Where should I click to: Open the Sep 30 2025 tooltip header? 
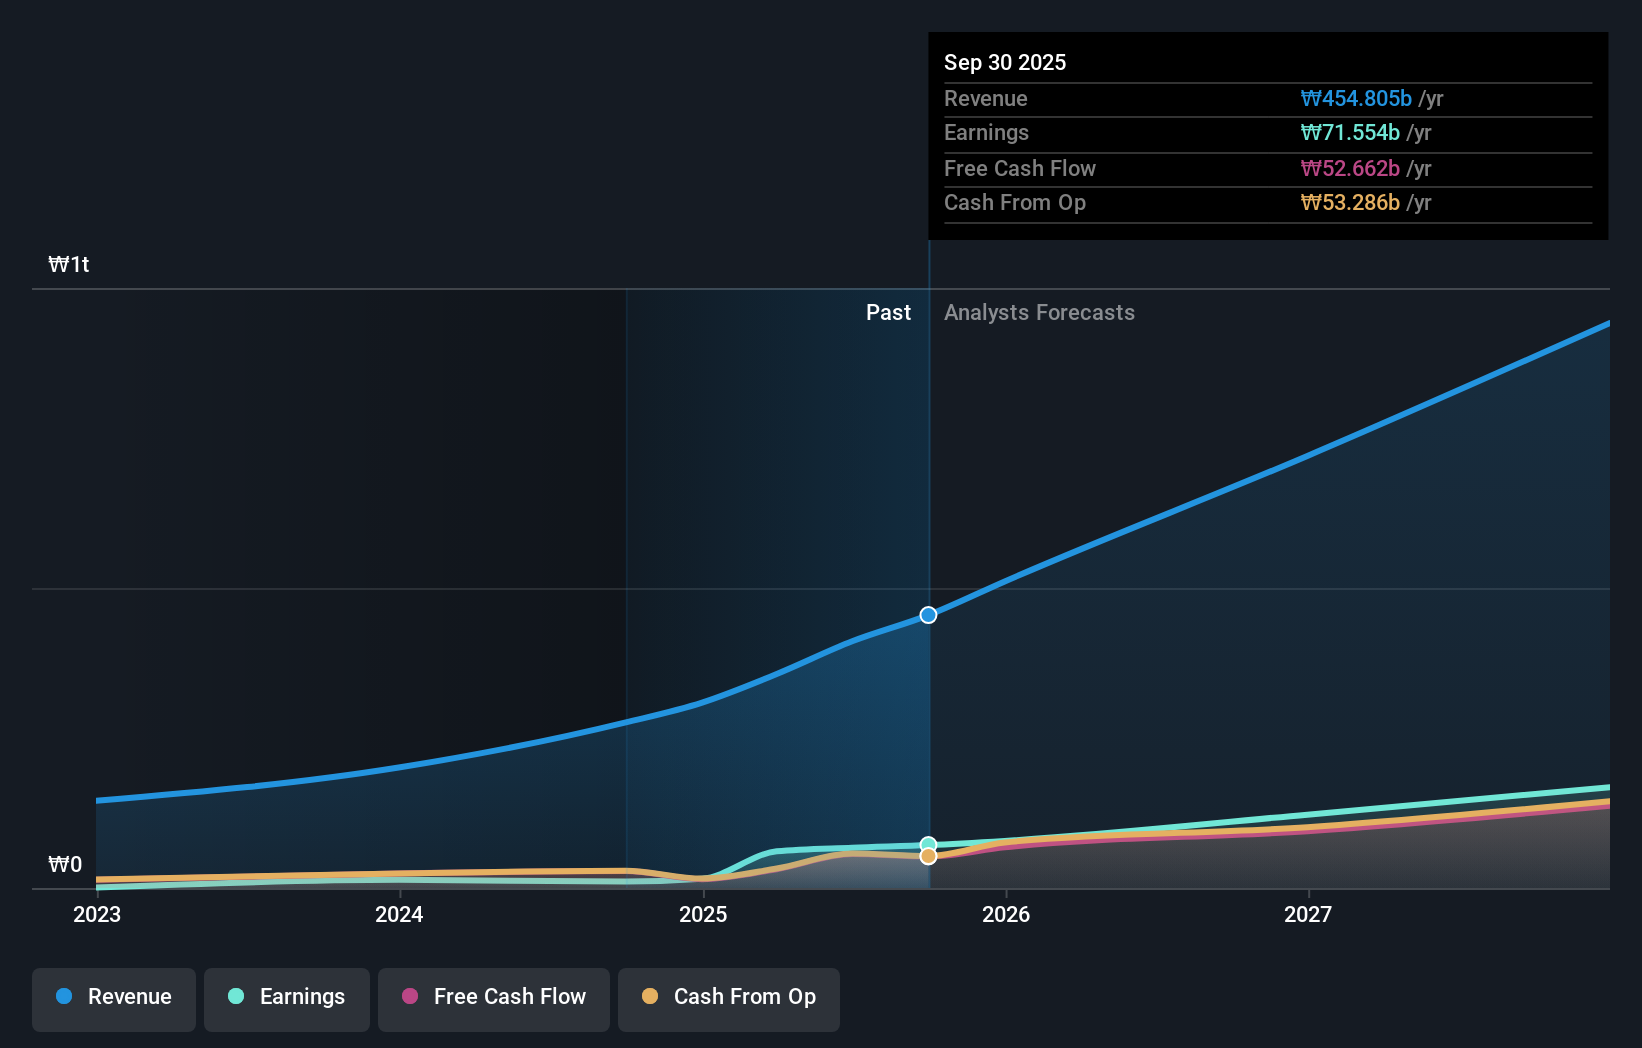[1005, 62]
